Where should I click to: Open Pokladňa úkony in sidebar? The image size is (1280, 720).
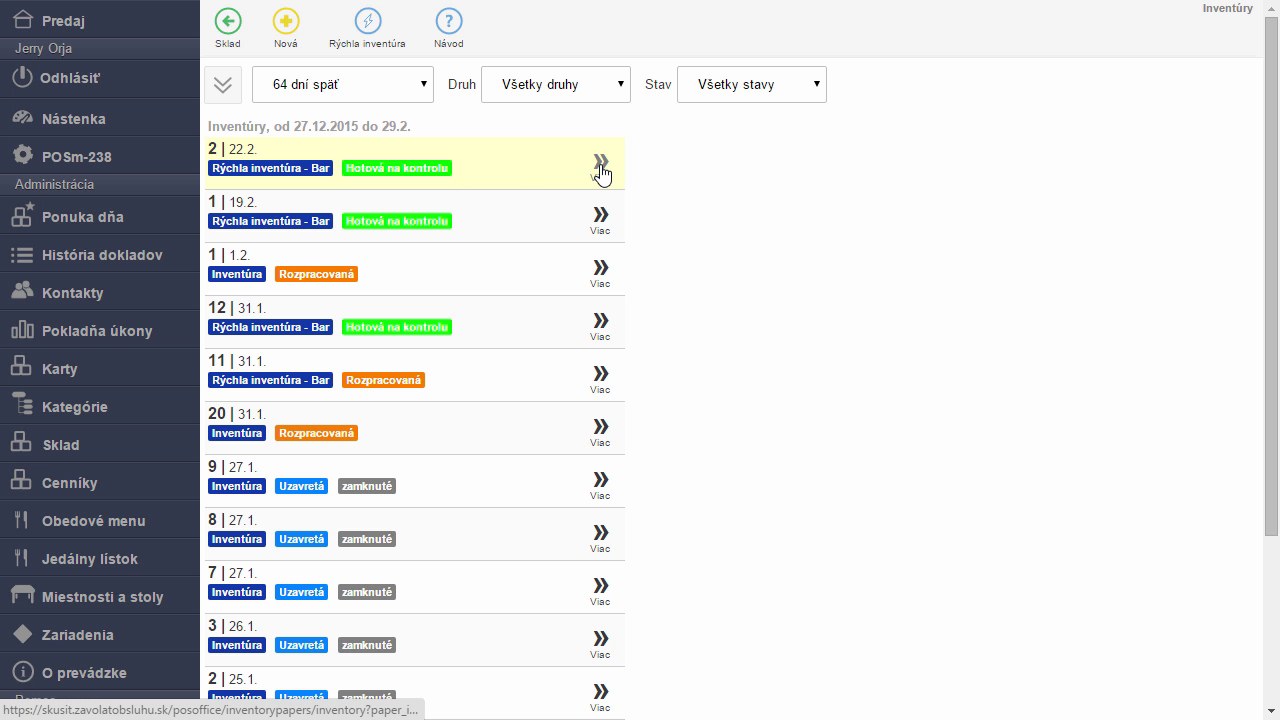(100, 330)
